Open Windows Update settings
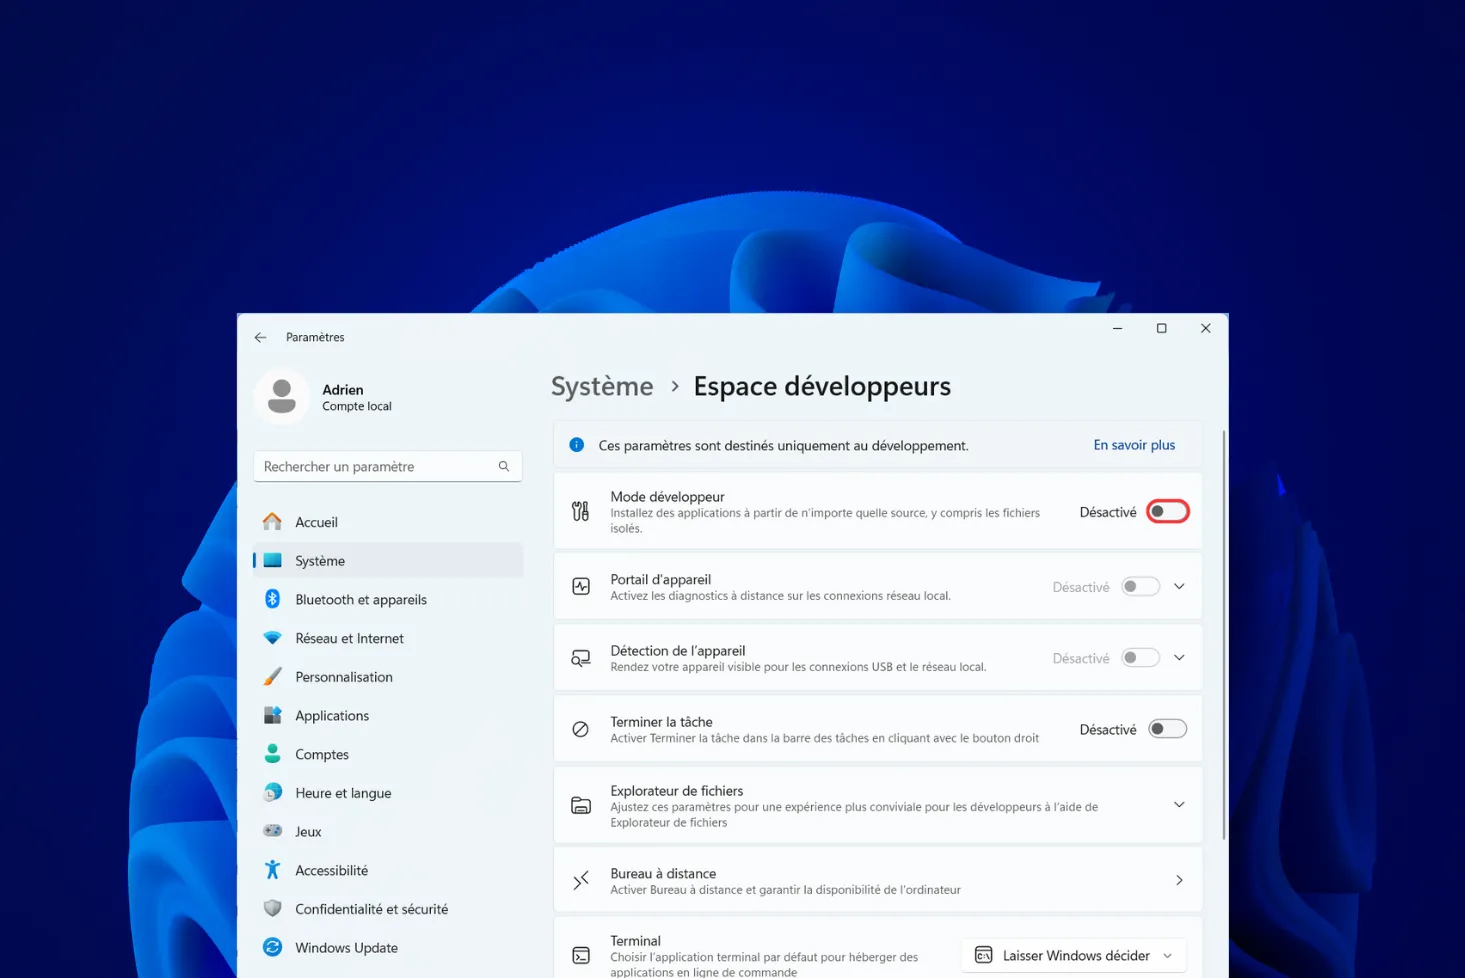 (x=388, y=947)
